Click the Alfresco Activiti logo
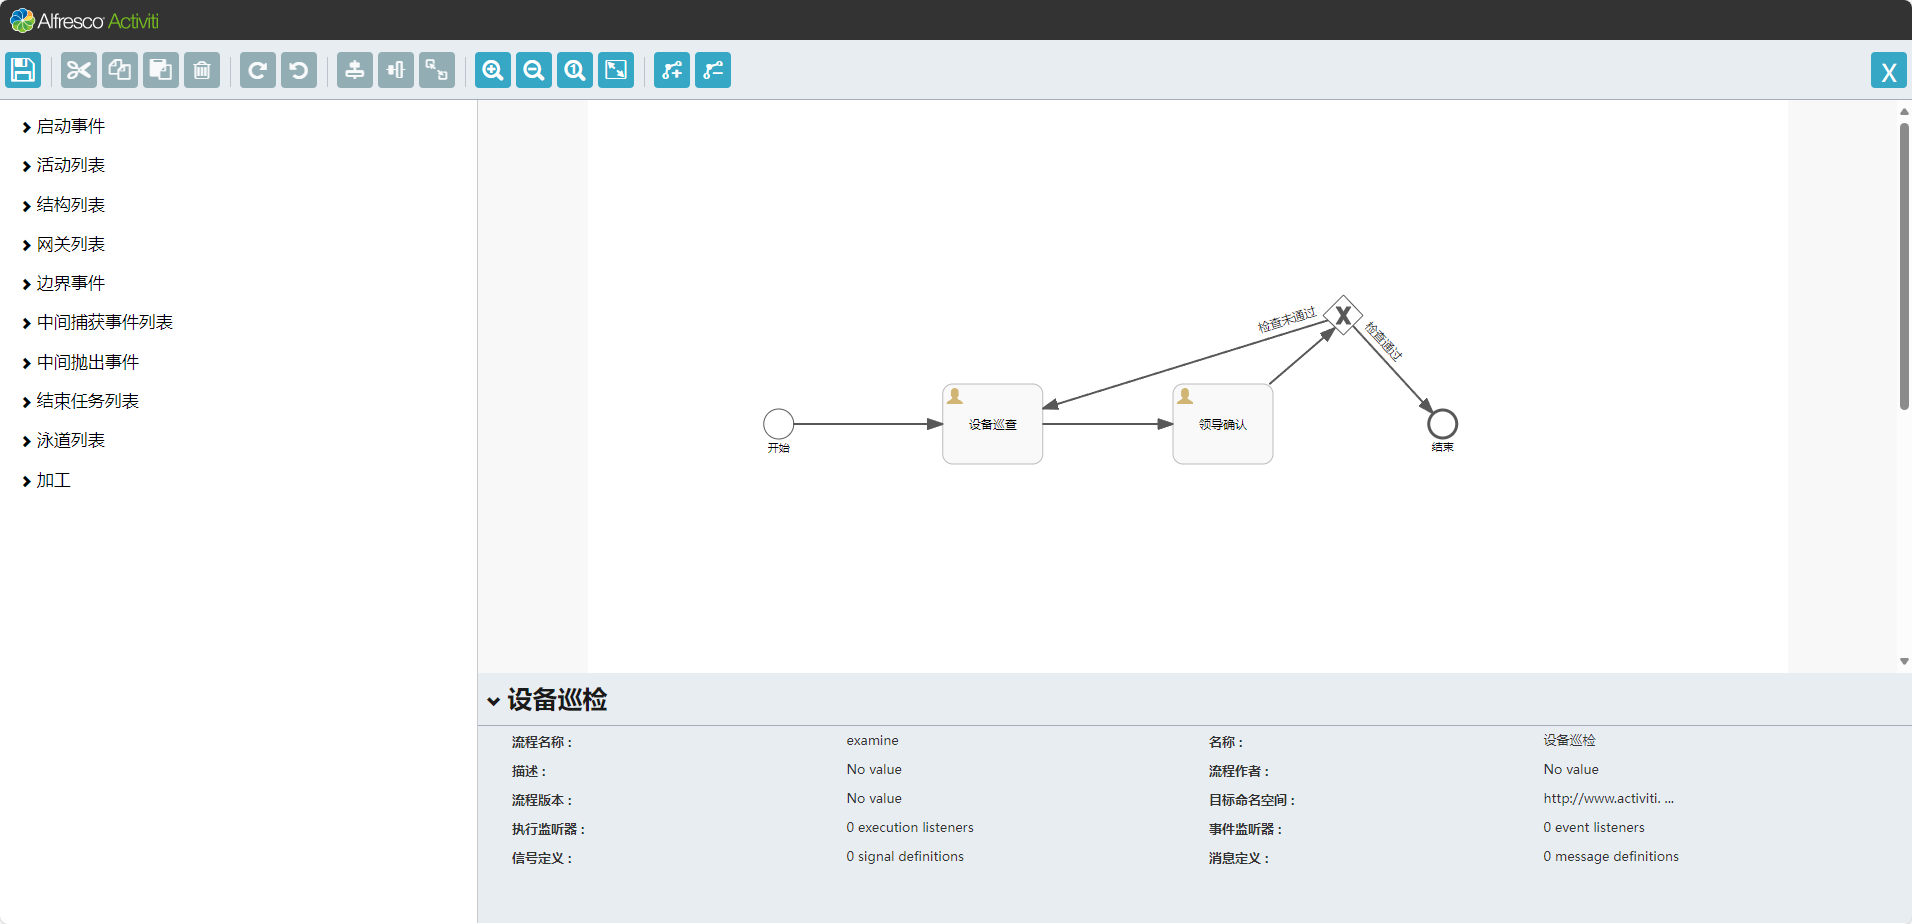This screenshot has height=924, width=1912. point(85,20)
